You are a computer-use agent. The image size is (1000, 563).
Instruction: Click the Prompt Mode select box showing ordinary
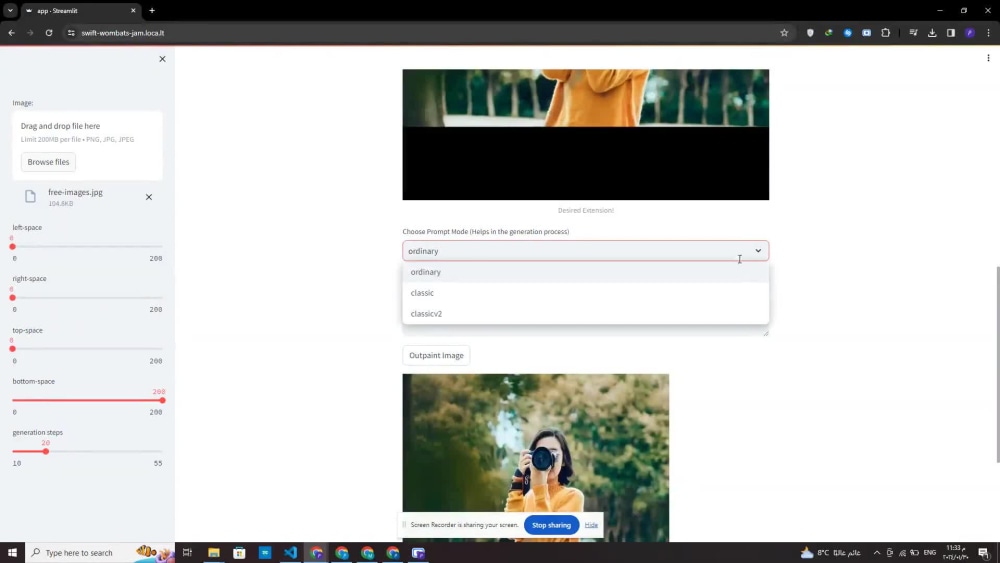coord(585,251)
